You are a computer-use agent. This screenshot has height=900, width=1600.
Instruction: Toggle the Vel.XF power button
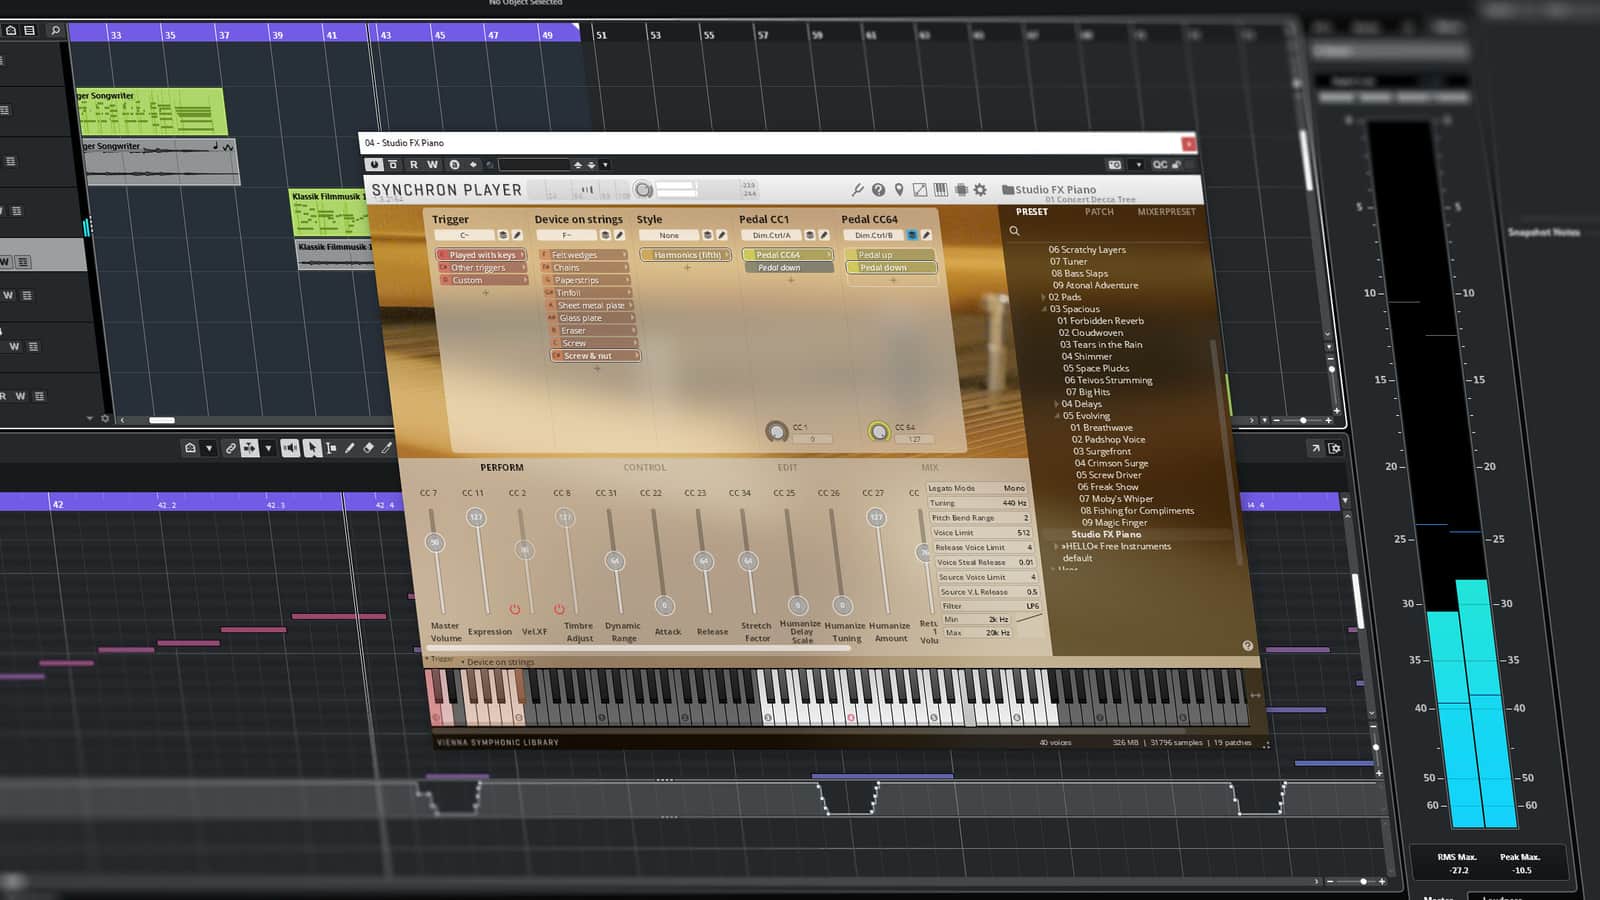515,609
